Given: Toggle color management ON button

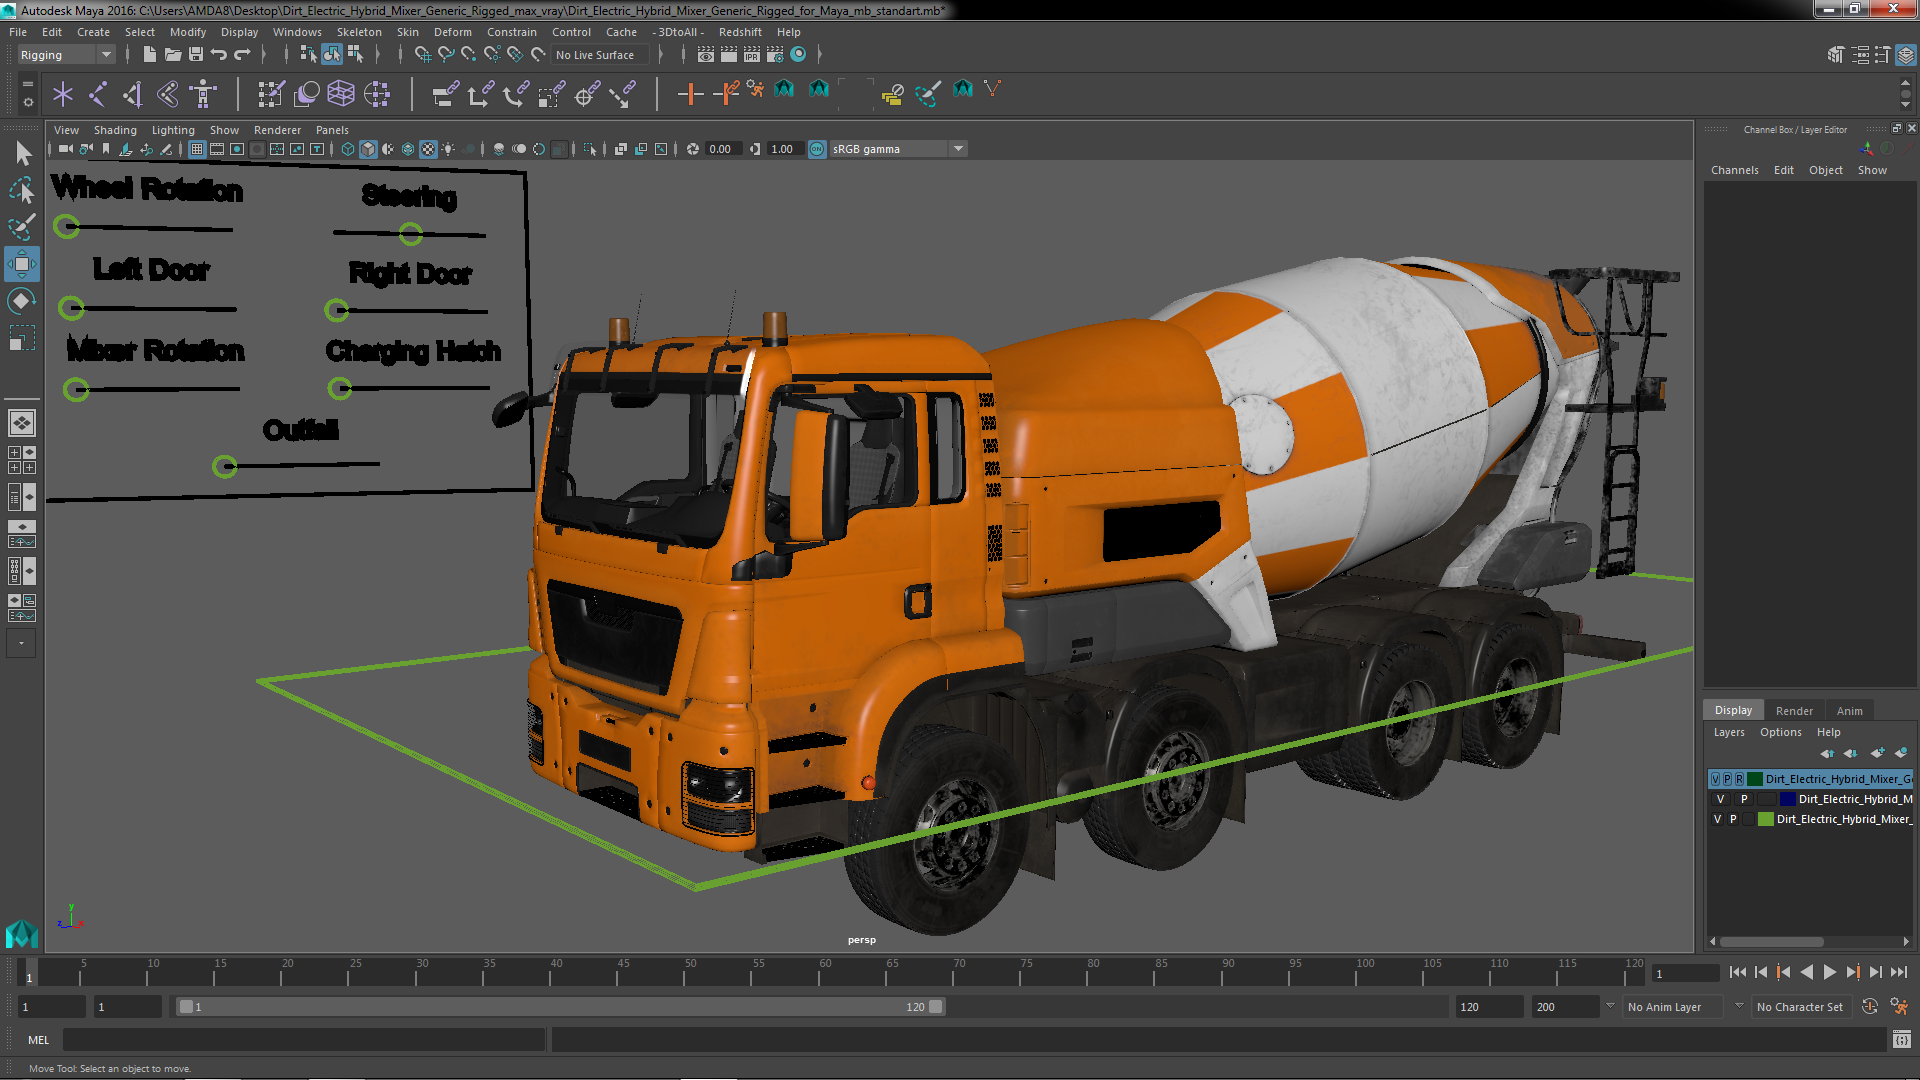Looking at the screenshot, I should pos(817,149).
